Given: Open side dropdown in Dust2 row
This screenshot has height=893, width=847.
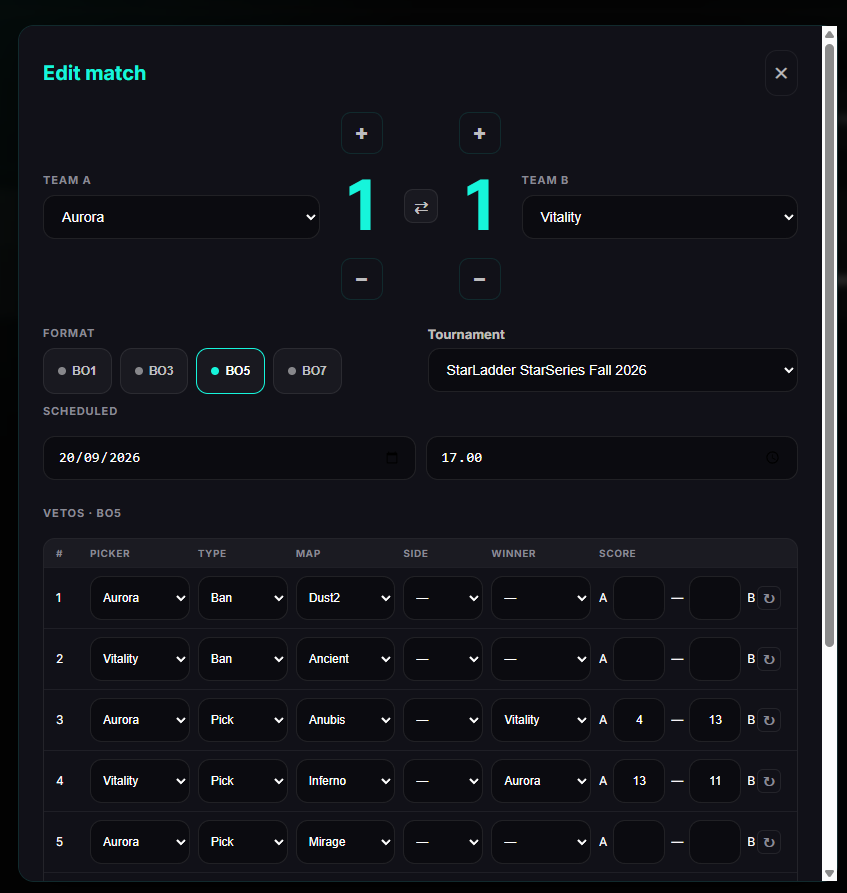Looking at the screenshot, I should click(443, 598).
